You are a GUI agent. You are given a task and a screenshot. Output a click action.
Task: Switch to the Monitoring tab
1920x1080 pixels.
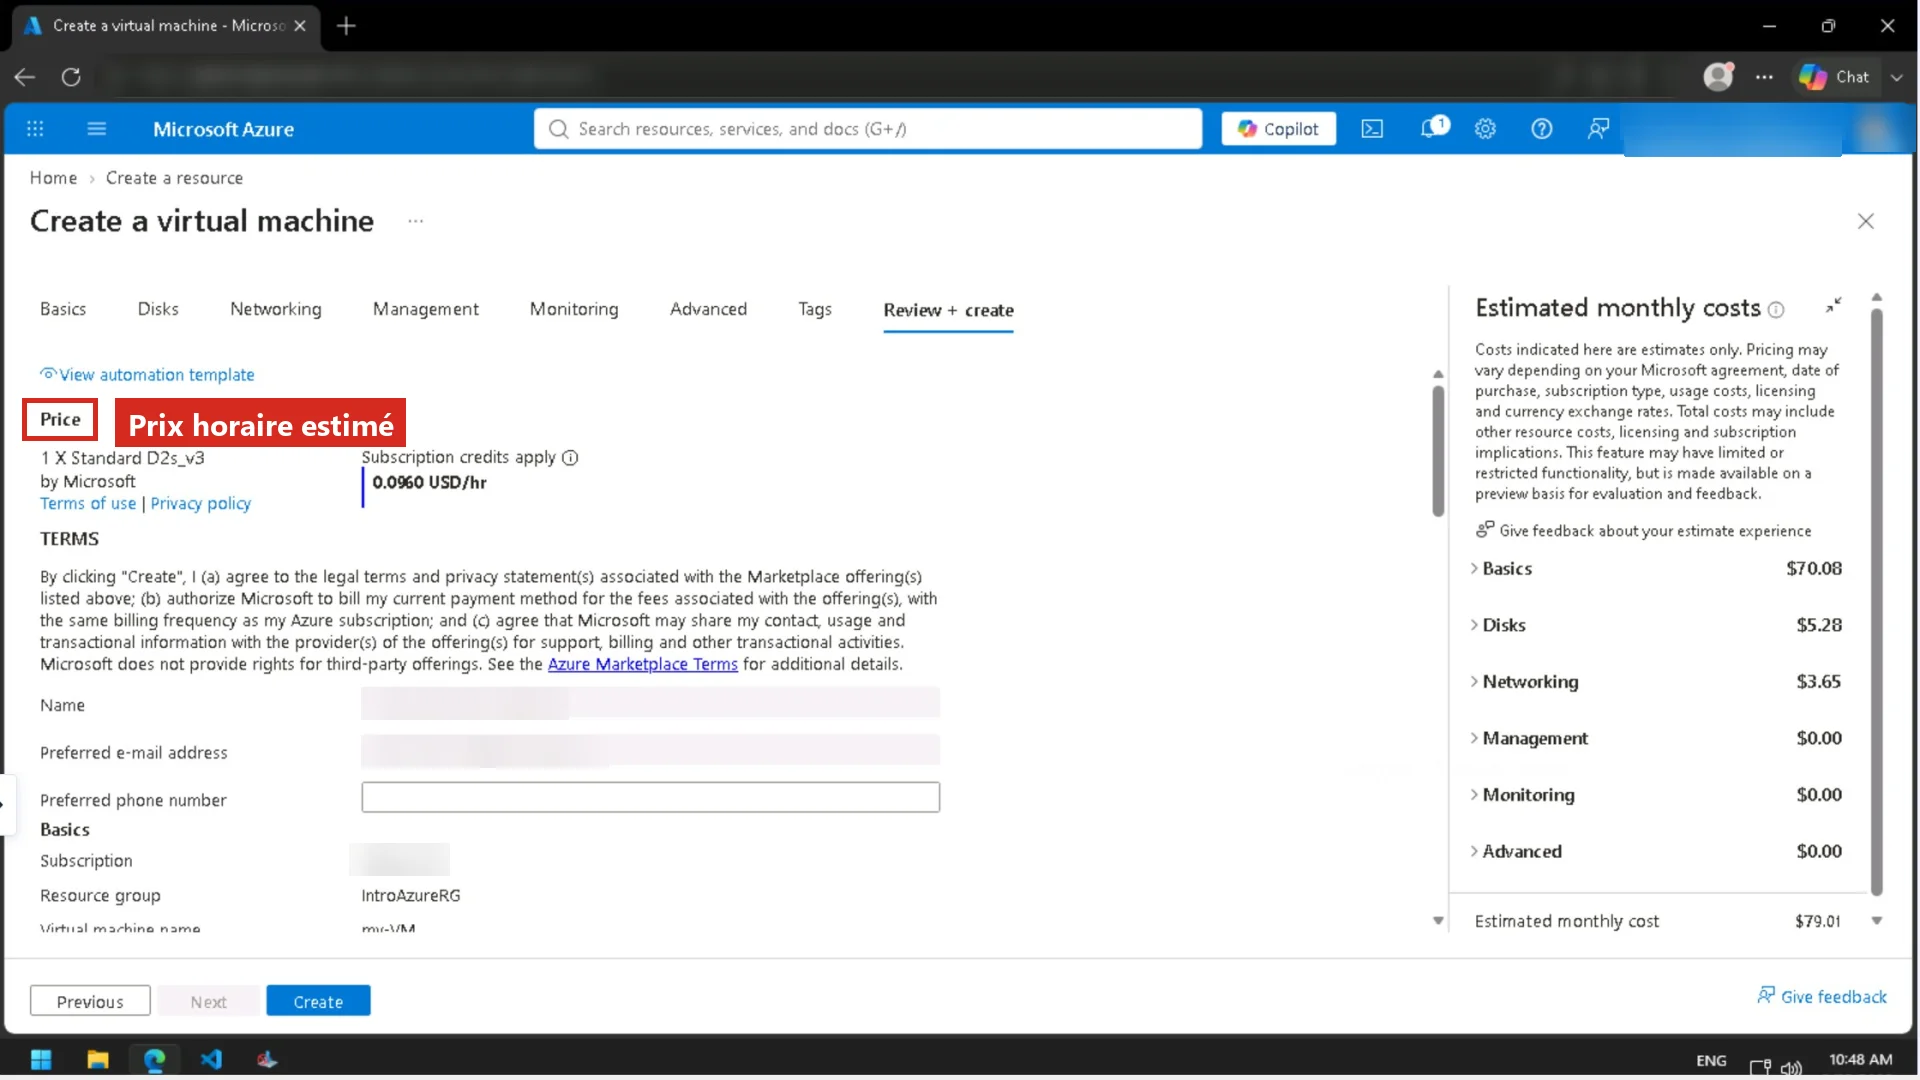point(574,309)
